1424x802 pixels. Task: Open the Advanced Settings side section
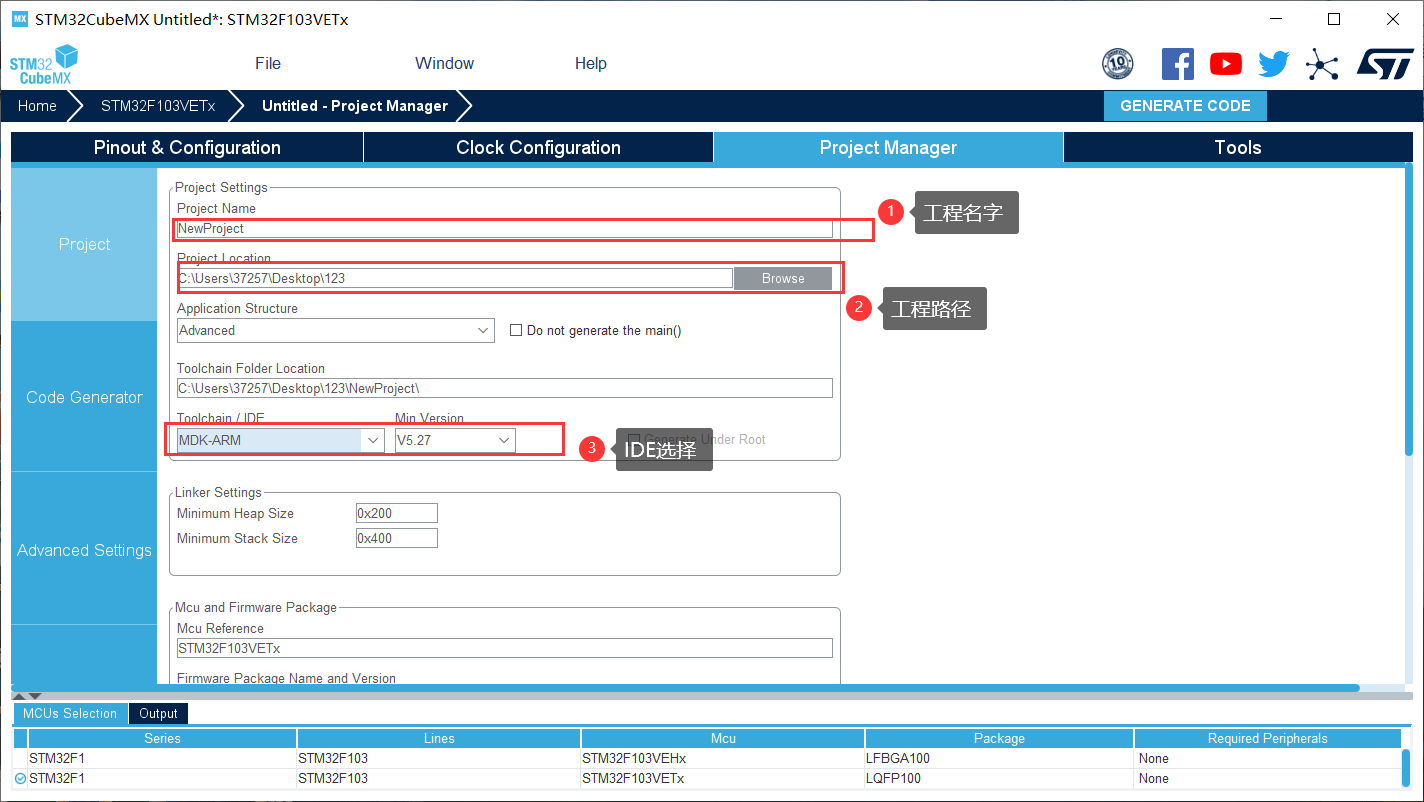click(84, 550)
